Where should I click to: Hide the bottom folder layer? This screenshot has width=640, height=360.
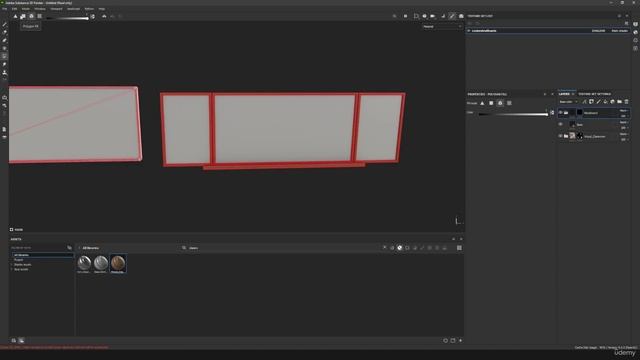click(x=560, y=136)
